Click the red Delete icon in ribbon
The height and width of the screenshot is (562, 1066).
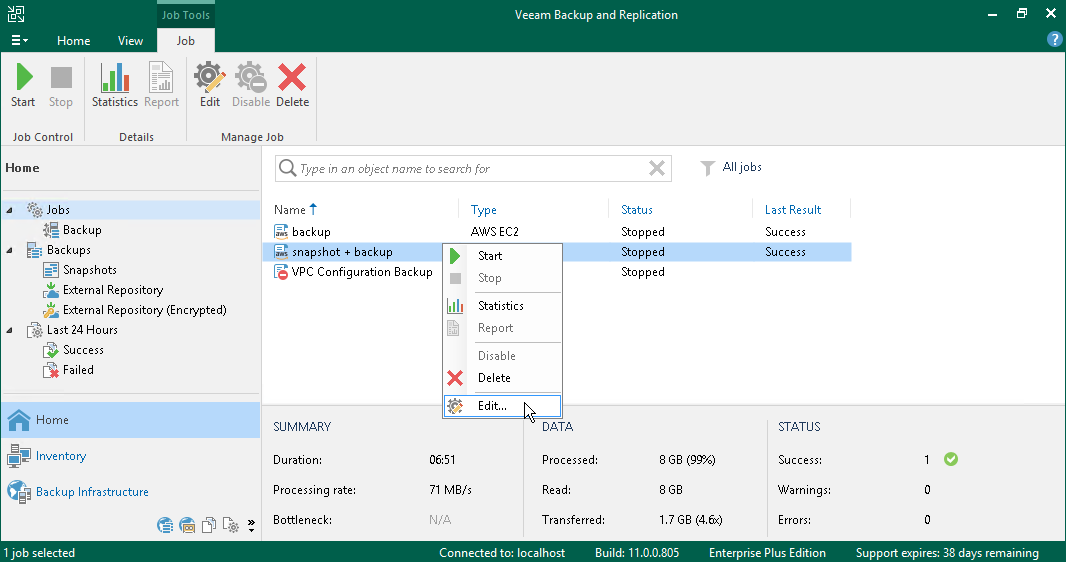(x=292, y=79)
